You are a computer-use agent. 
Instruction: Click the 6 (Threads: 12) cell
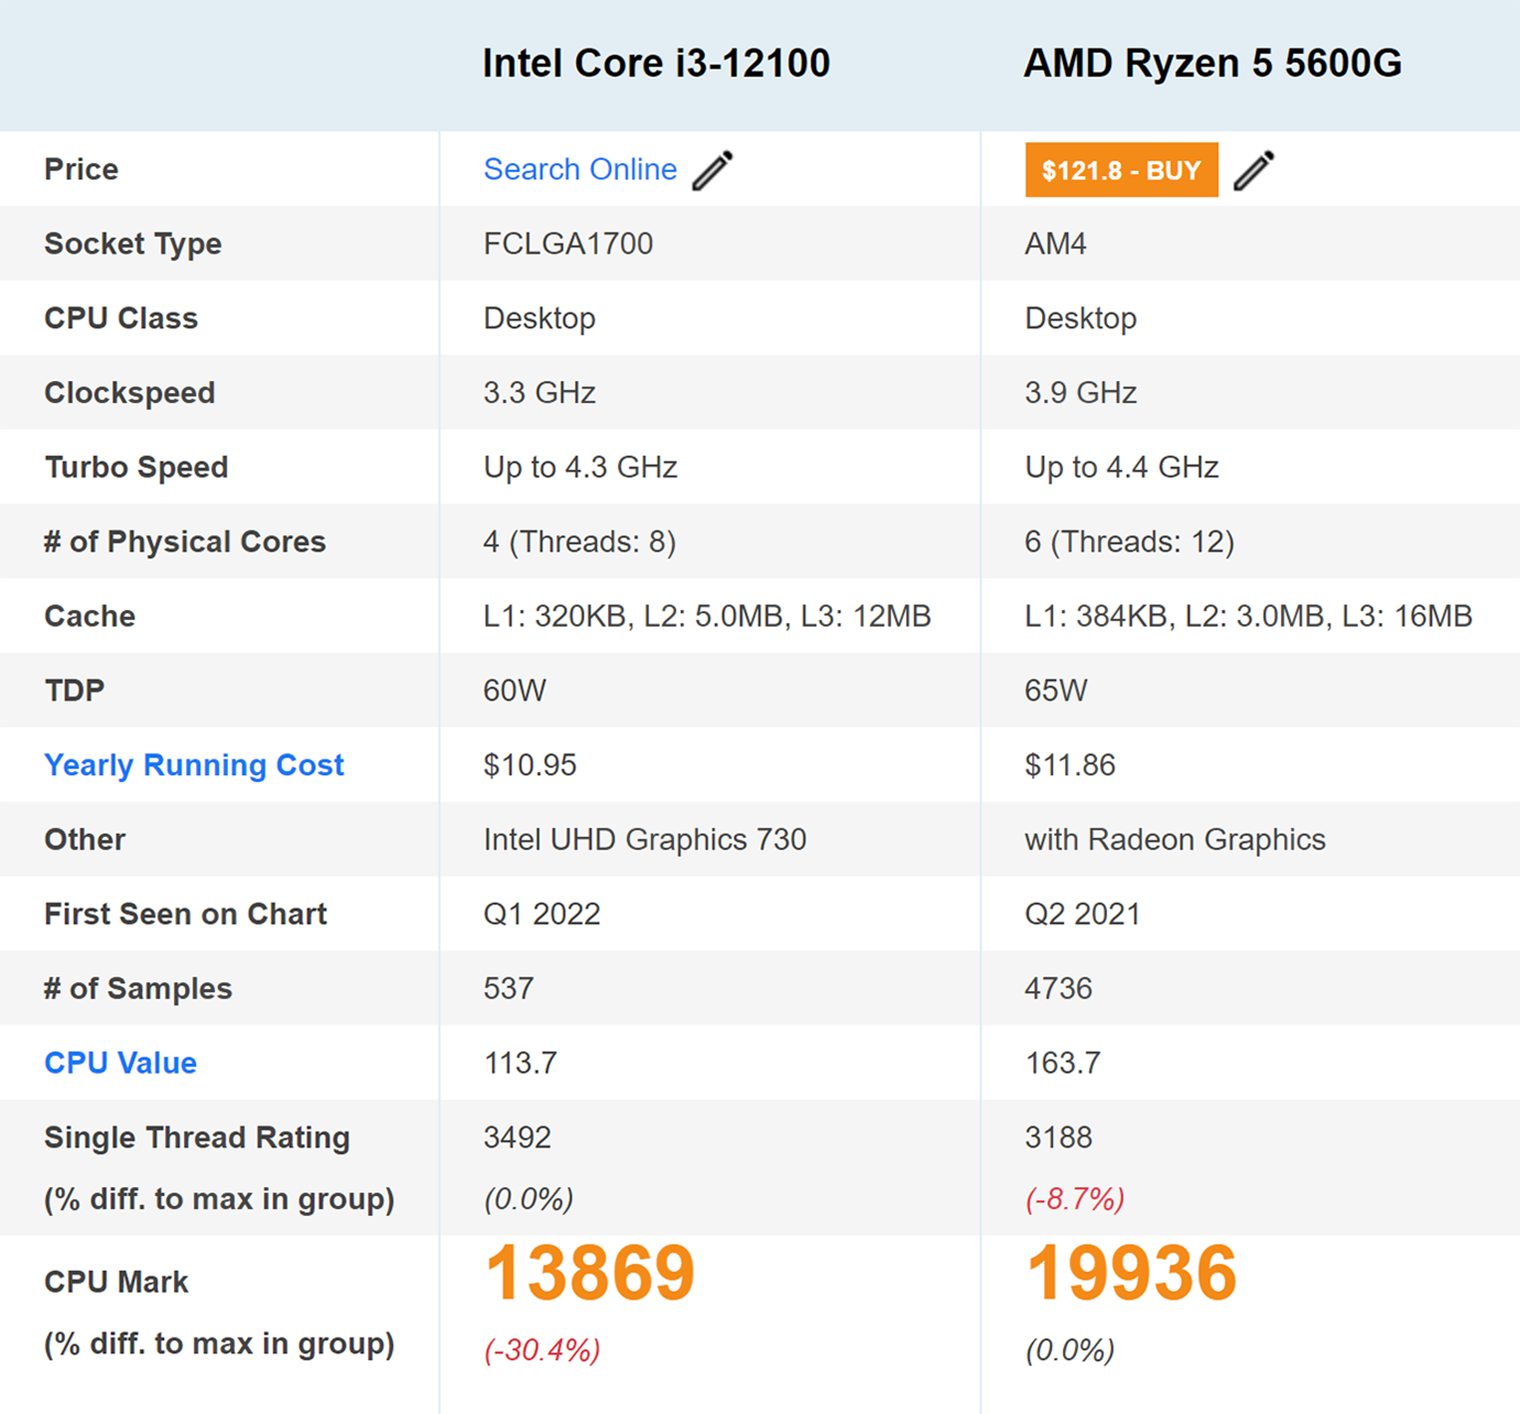1130,542
